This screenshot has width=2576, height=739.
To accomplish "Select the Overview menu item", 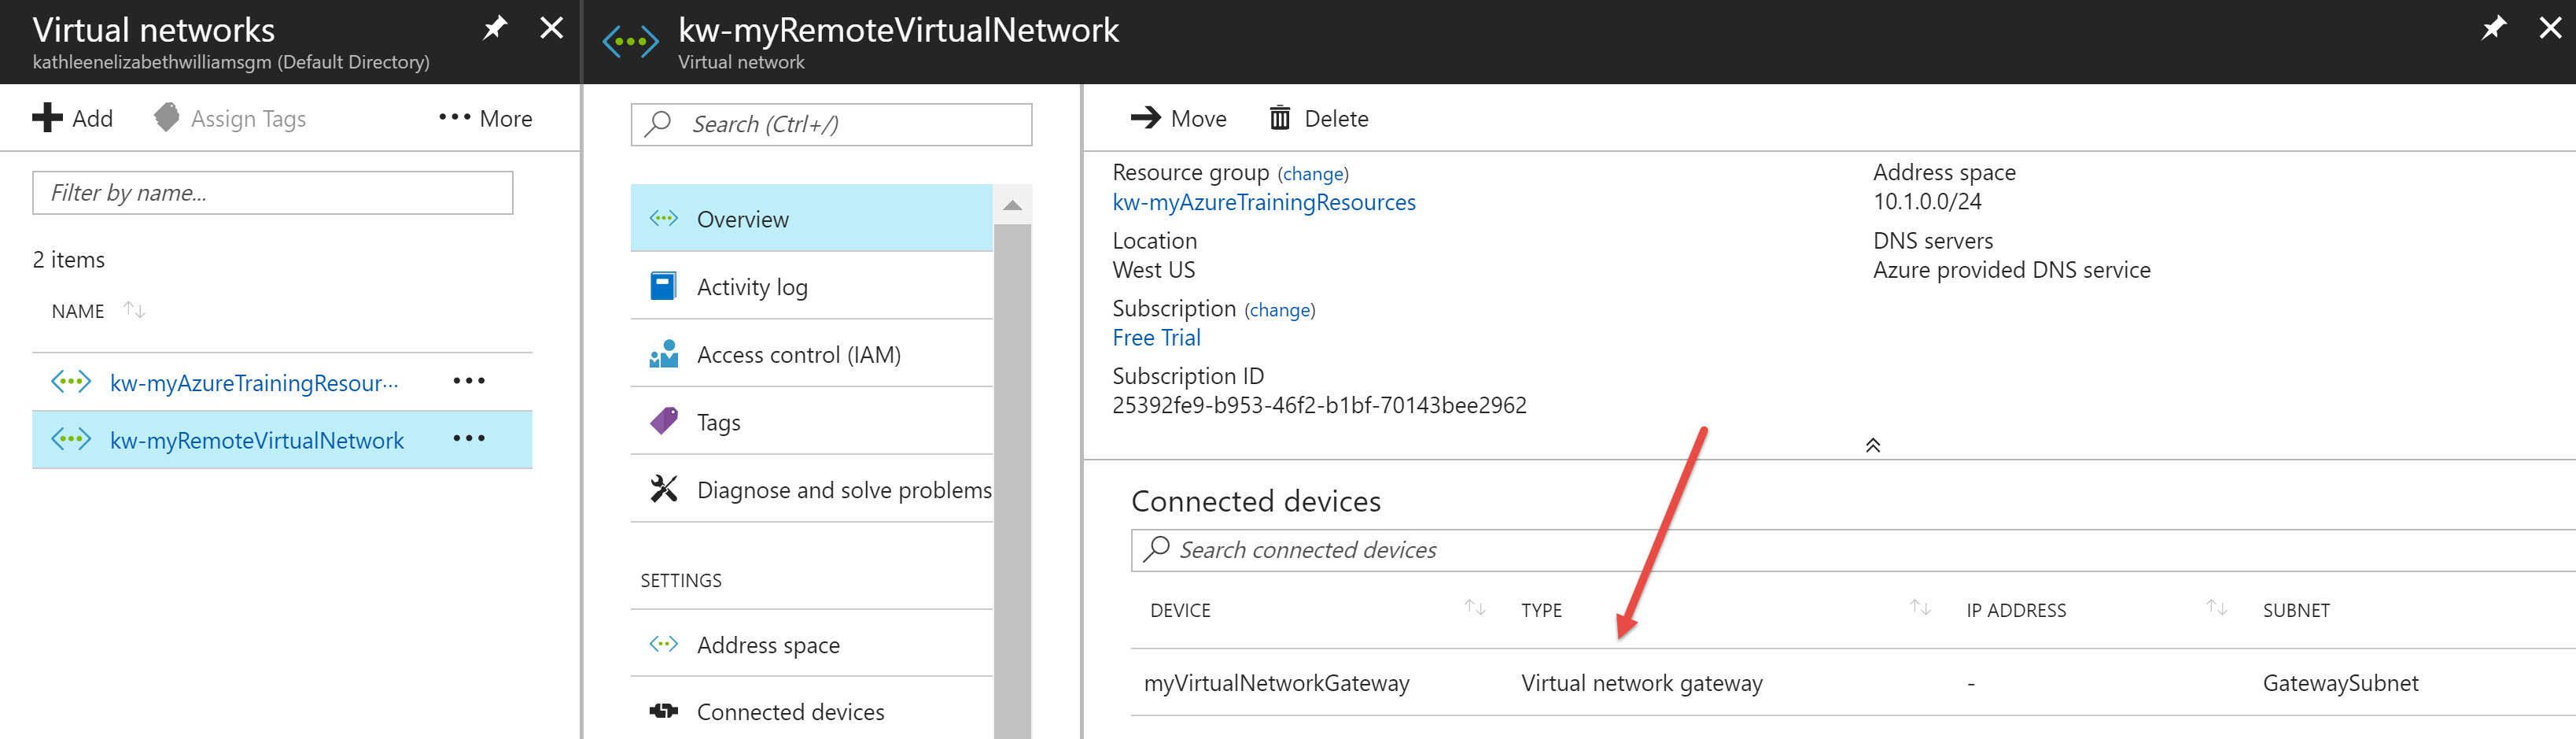I will [x=811, y=218].
